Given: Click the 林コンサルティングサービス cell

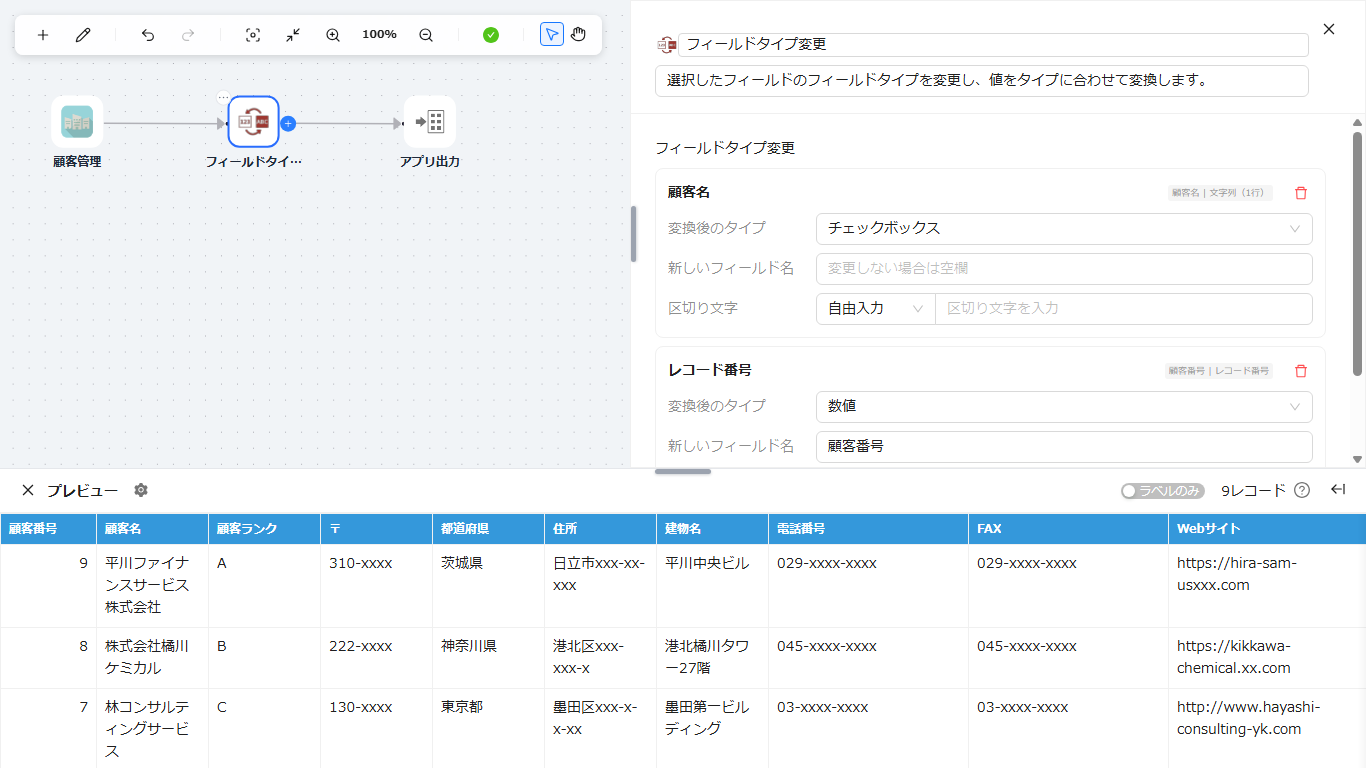Looking at the screenshot, I should click(153, 728).
